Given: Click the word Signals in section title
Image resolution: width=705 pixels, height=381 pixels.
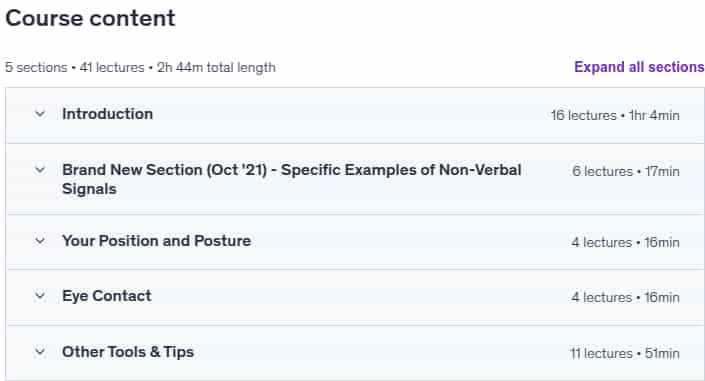Looking at the screenshot, I should point(89,189).
